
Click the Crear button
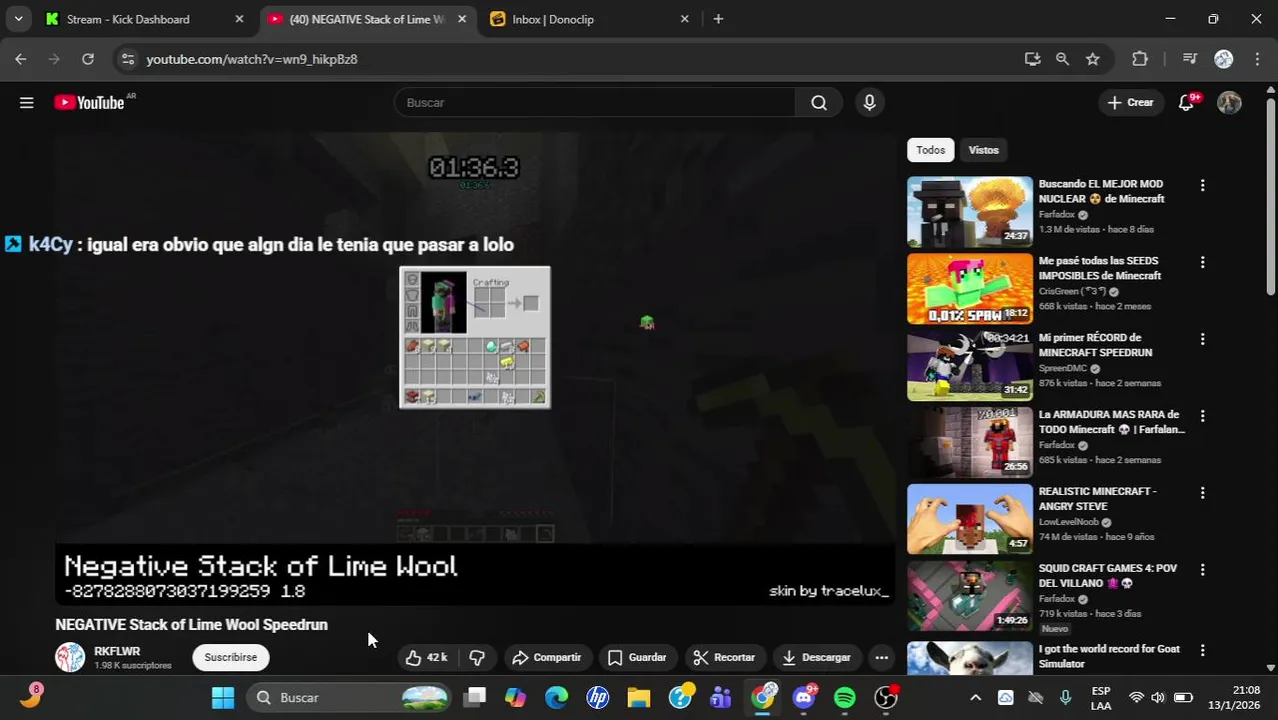pos(1130,102)
